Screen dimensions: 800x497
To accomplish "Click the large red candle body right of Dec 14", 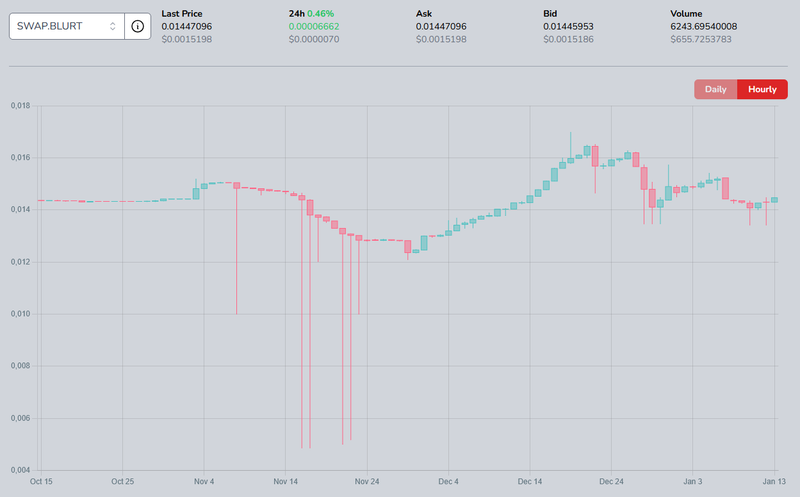I will (x=595, y=156).
